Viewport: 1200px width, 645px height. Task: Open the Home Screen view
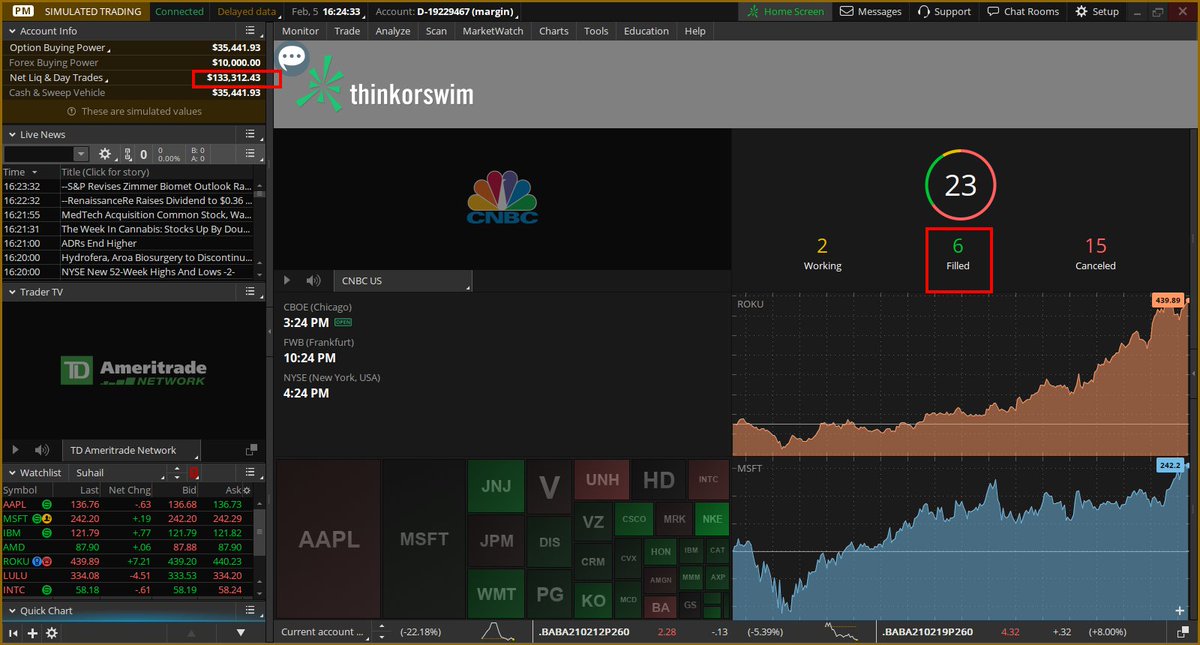pos(786,11)
